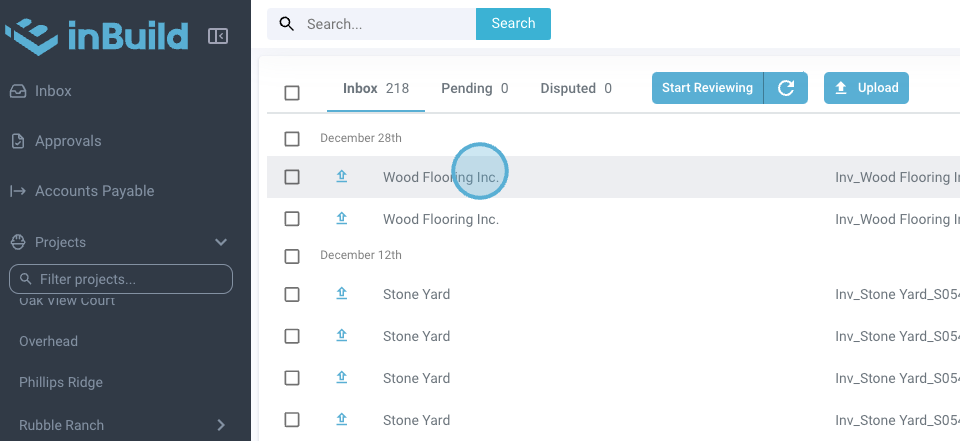Screen dimensions: 960x441
Task: Click the Accounts Payable arrow icon
Action: tap(18, 191)
